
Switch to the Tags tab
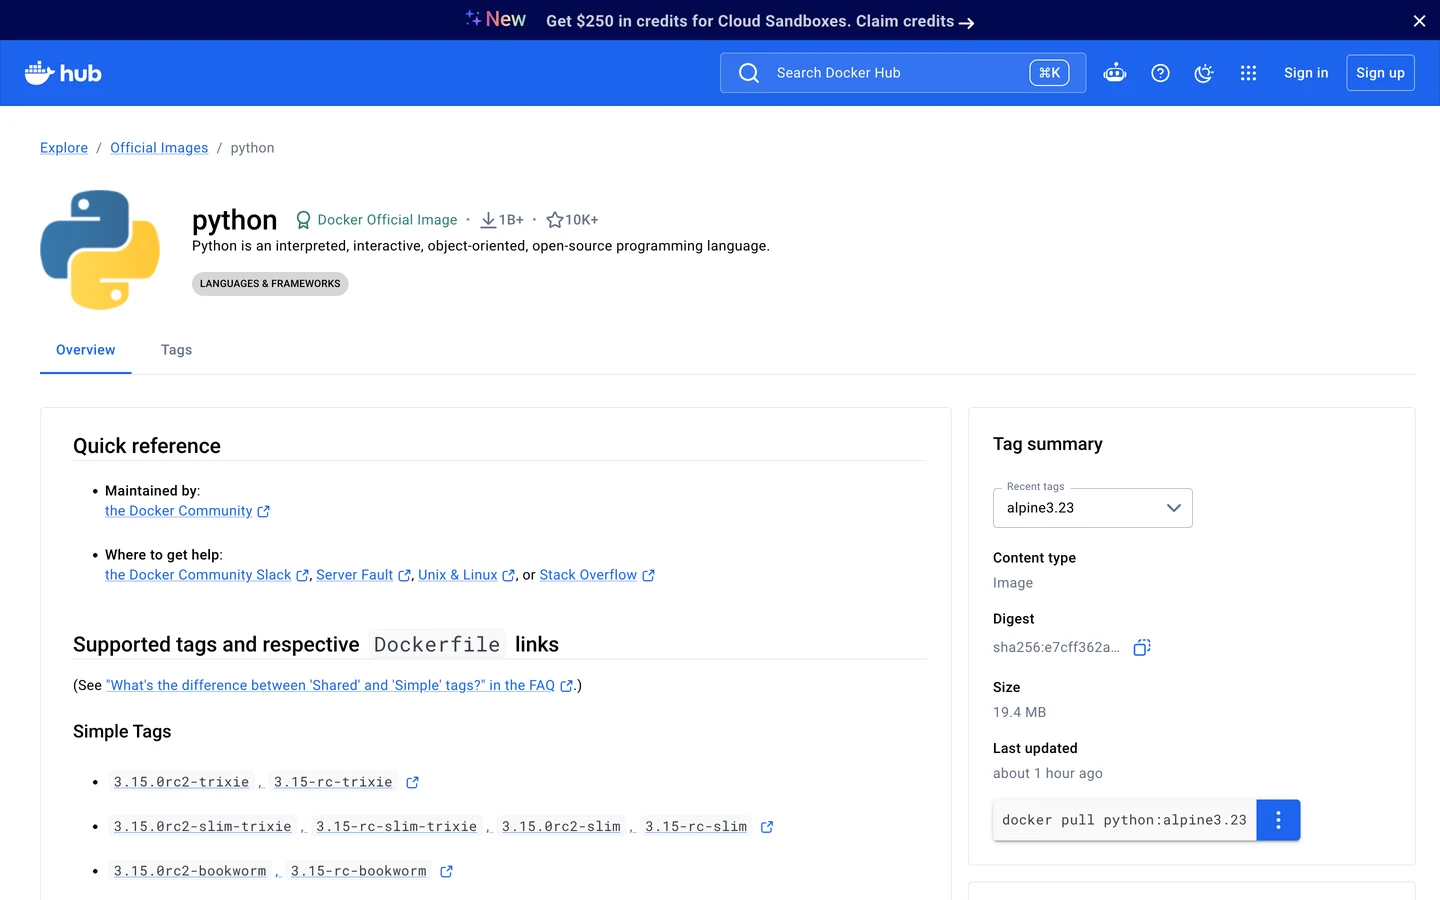(x=176, y=350)
